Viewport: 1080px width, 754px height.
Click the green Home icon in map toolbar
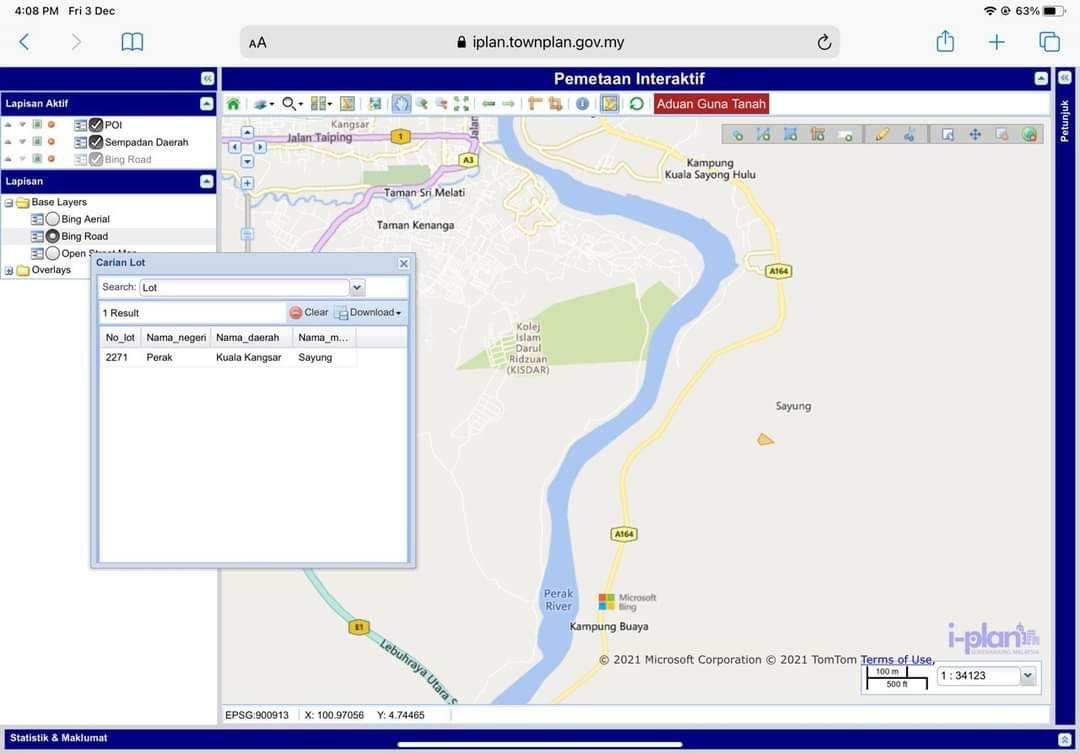233,104
